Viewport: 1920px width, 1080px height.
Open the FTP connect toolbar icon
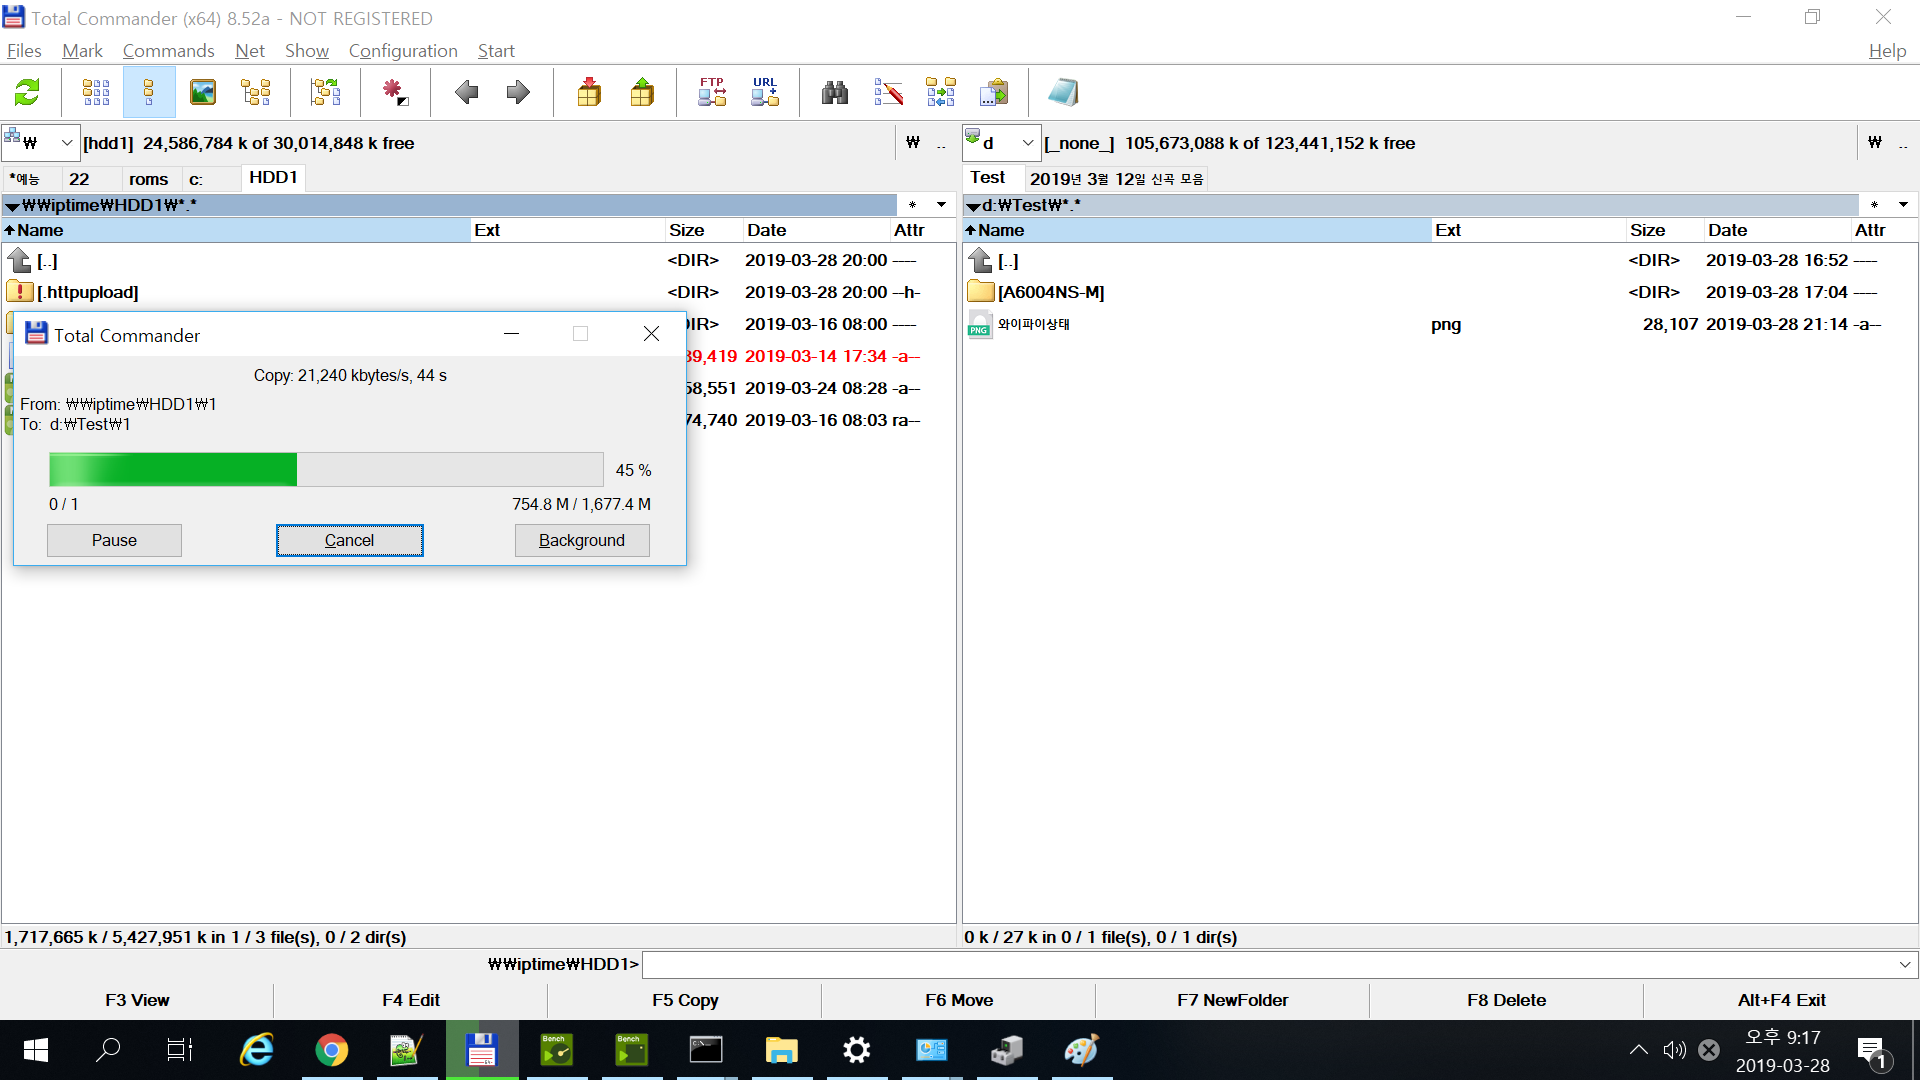tap(712, 93)
